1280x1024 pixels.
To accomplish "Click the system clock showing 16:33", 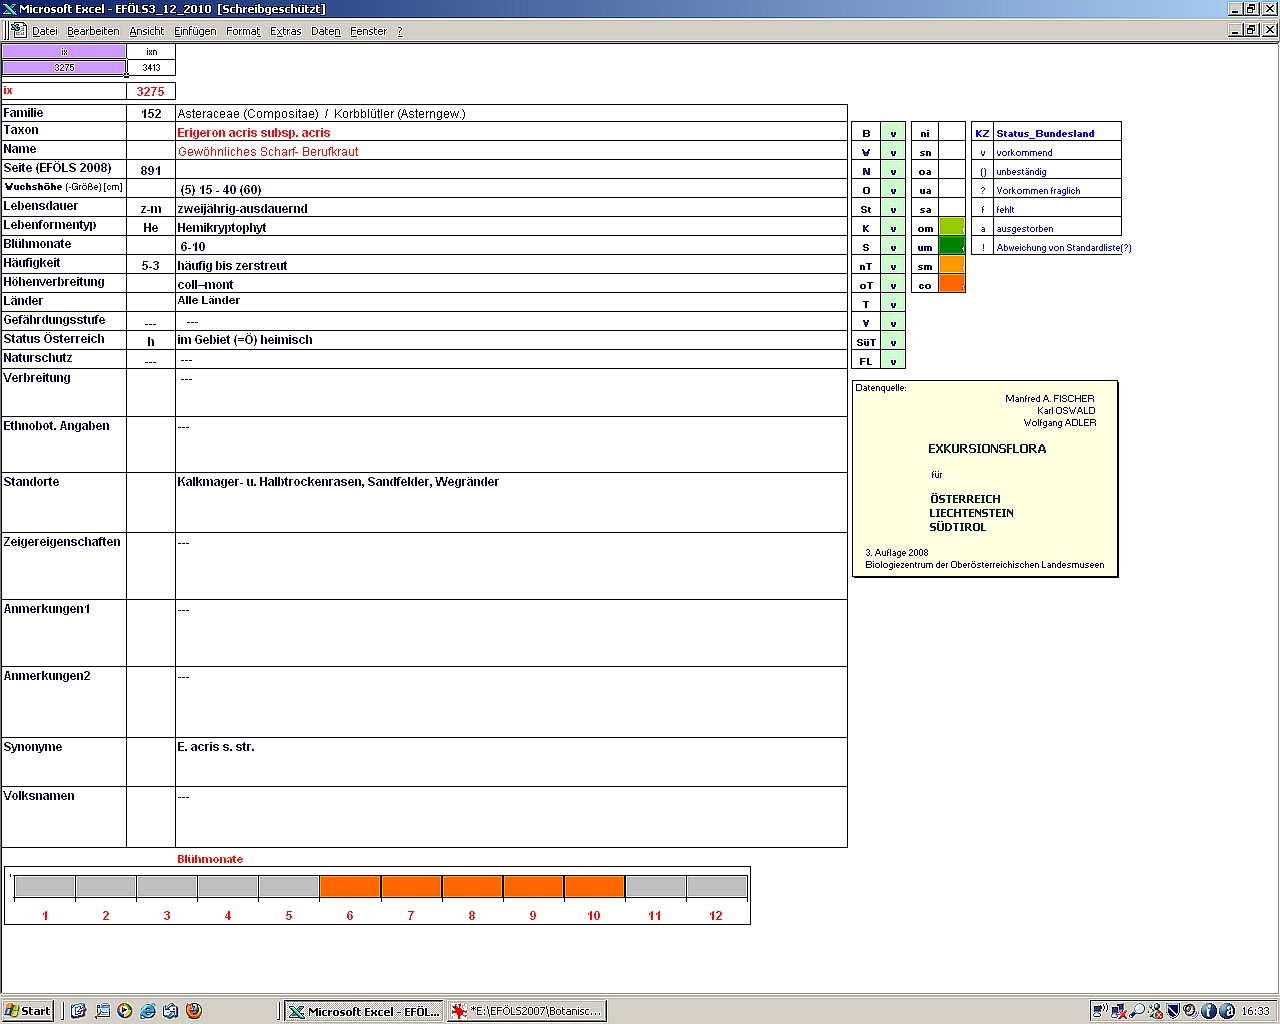I will [x=1256, y=1011].
